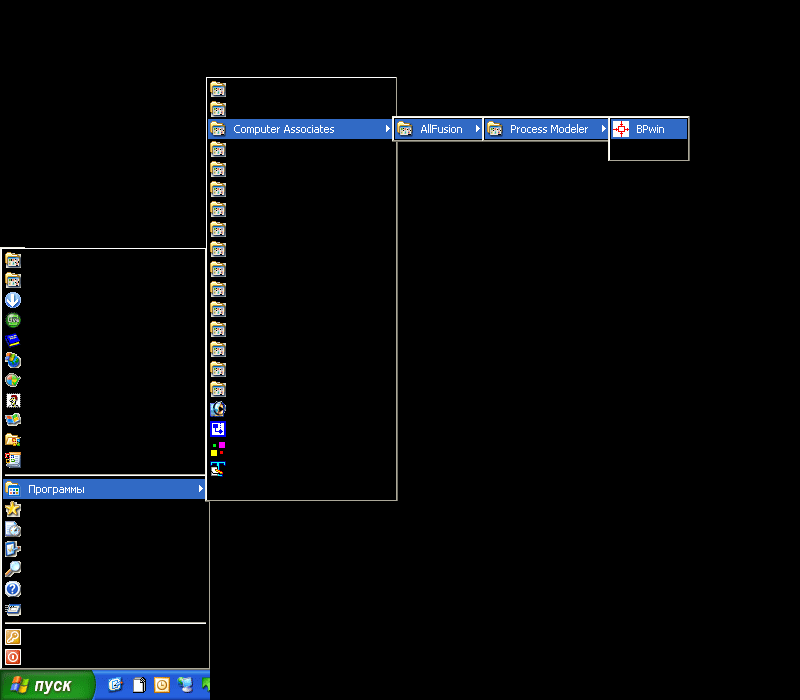Viewport: 800px width, 700px height.
Task: Open the postage stamp bird icon entry
Action: coord(13,400)
